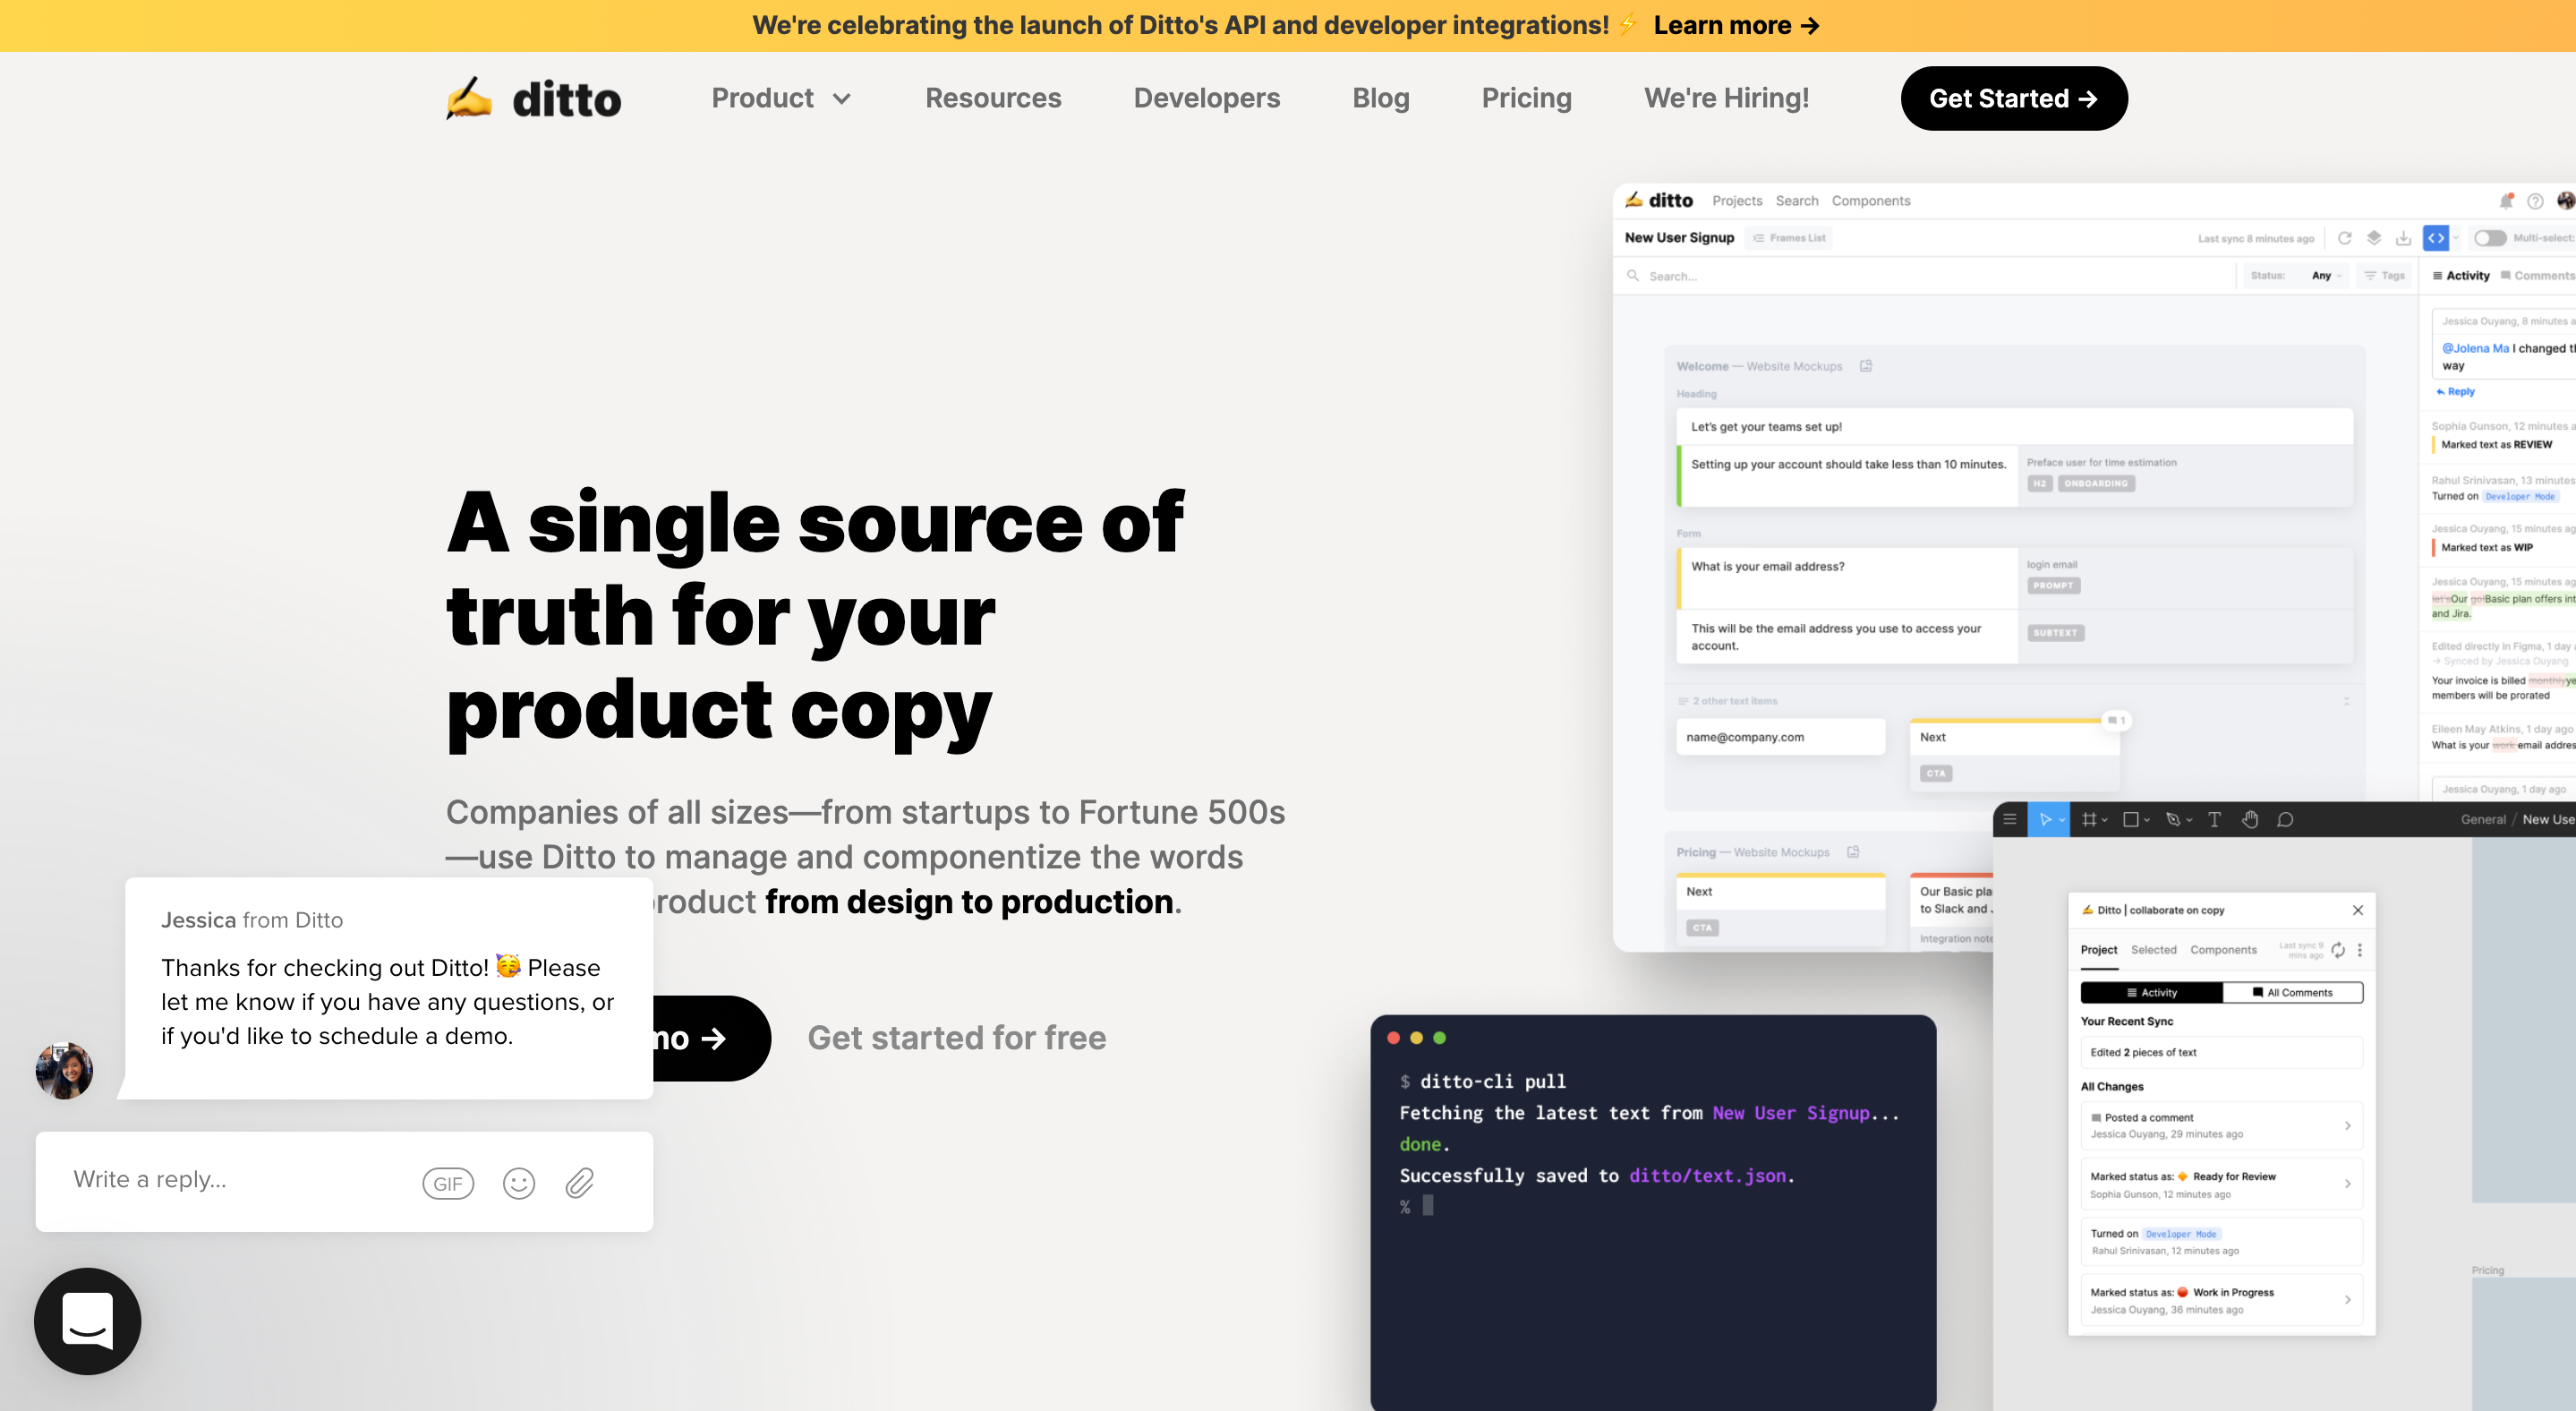This screenshot has height=1411, width=2576.
Task: Click the Get Started button
Action: [2013, 98]
